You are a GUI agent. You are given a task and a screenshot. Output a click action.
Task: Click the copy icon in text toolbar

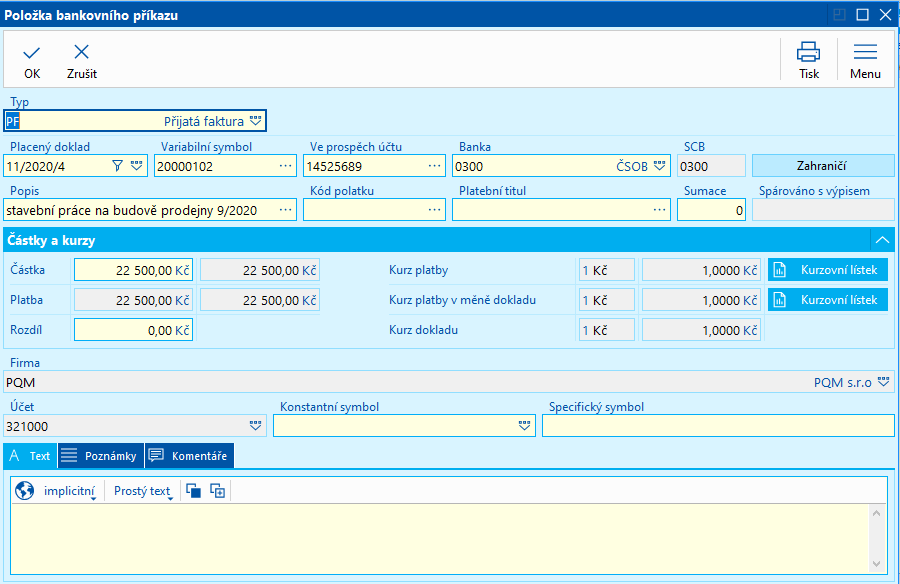[194, 491]
